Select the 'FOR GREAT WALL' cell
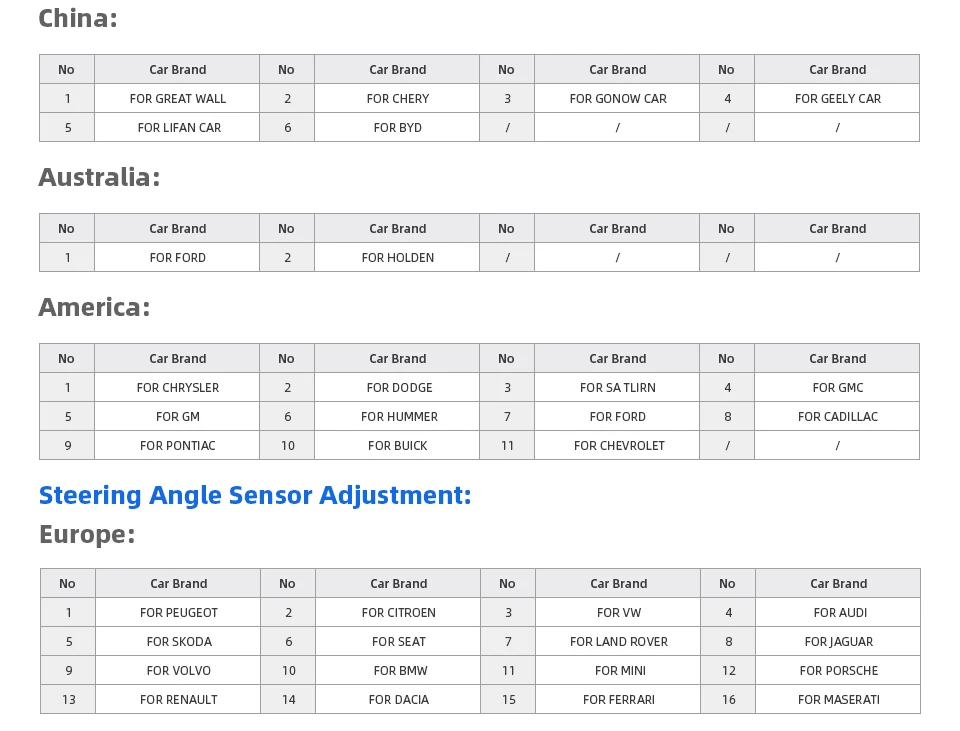The image size is (960, 731). tap(178, 99)
